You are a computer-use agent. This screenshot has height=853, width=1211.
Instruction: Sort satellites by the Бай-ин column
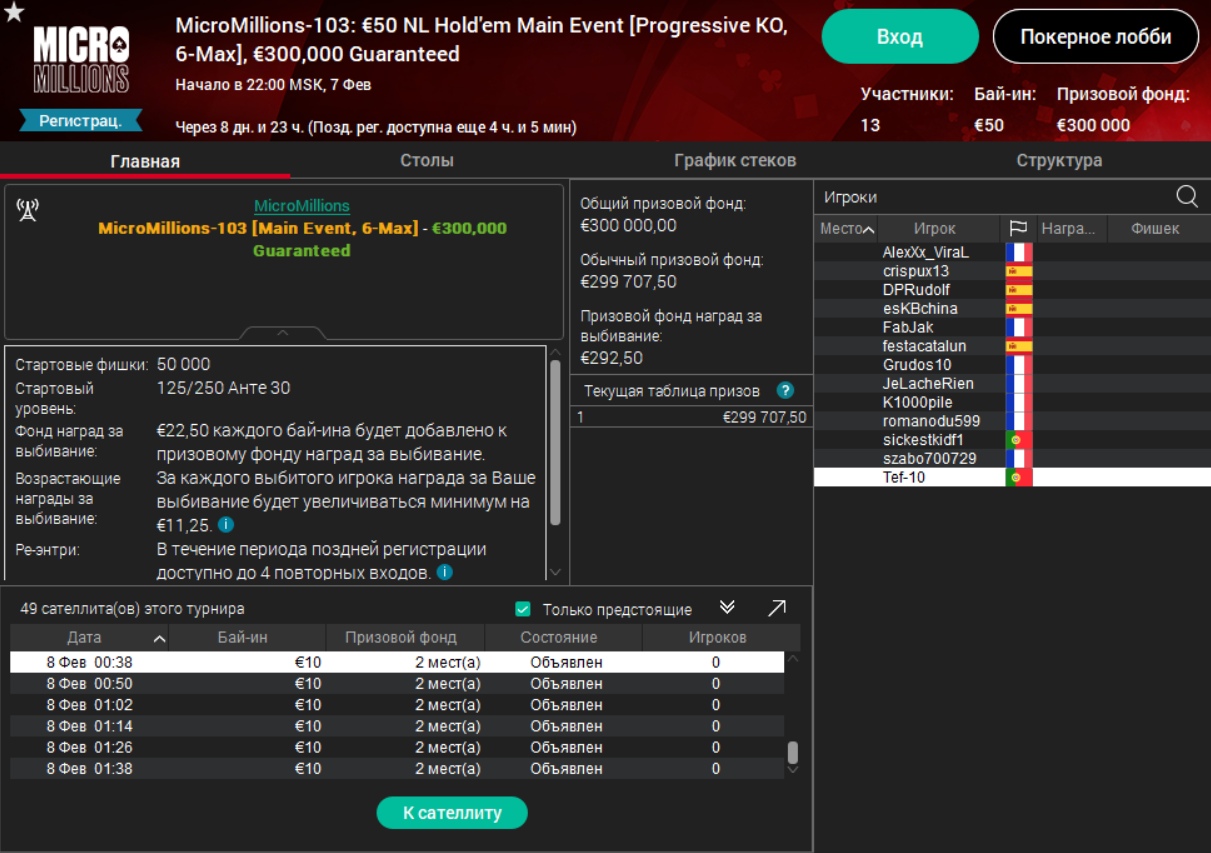point(247,637)
